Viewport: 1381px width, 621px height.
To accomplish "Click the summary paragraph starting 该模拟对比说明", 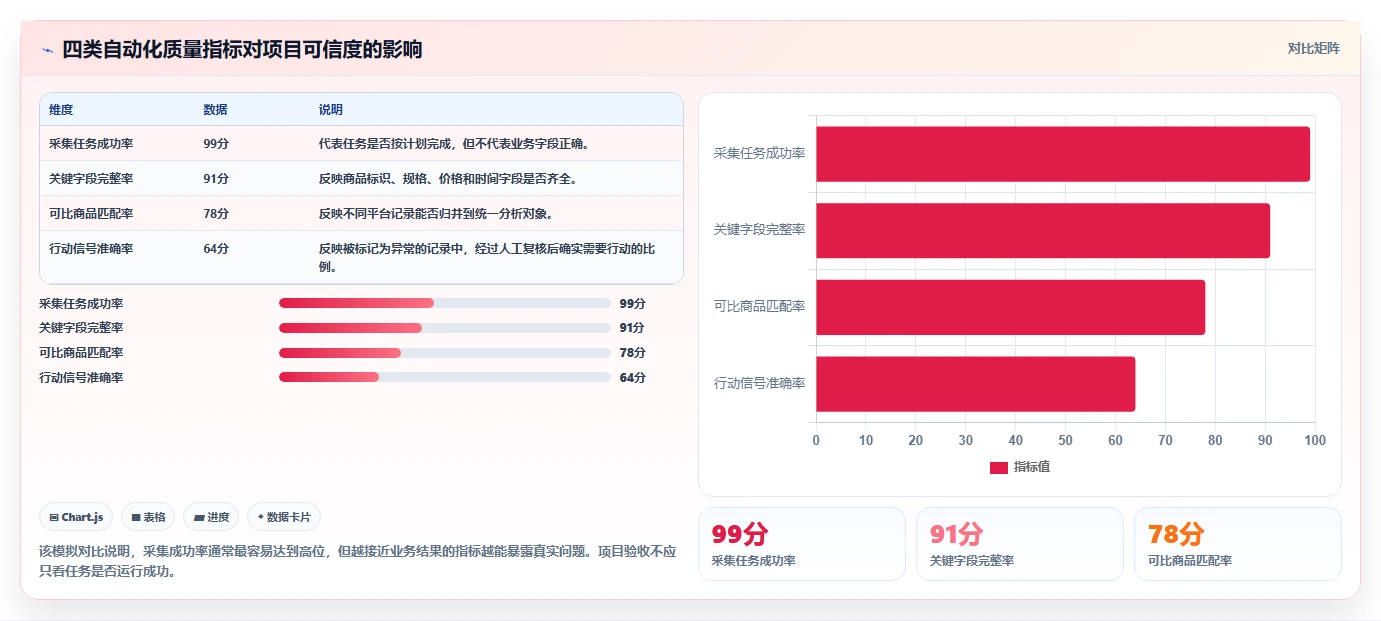I will click(358, 562).
